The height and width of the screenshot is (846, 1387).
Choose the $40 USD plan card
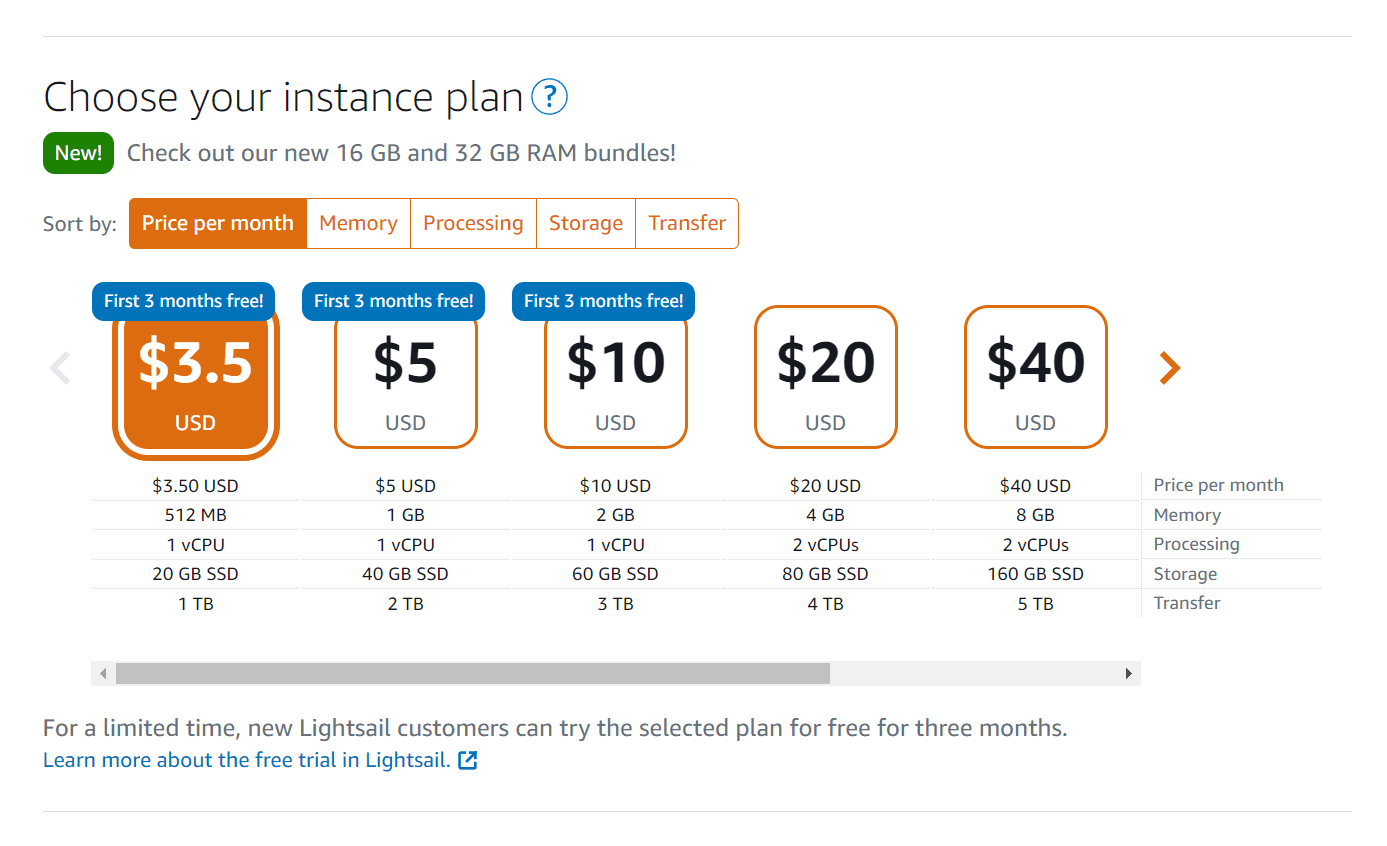tap(1035, 377)
